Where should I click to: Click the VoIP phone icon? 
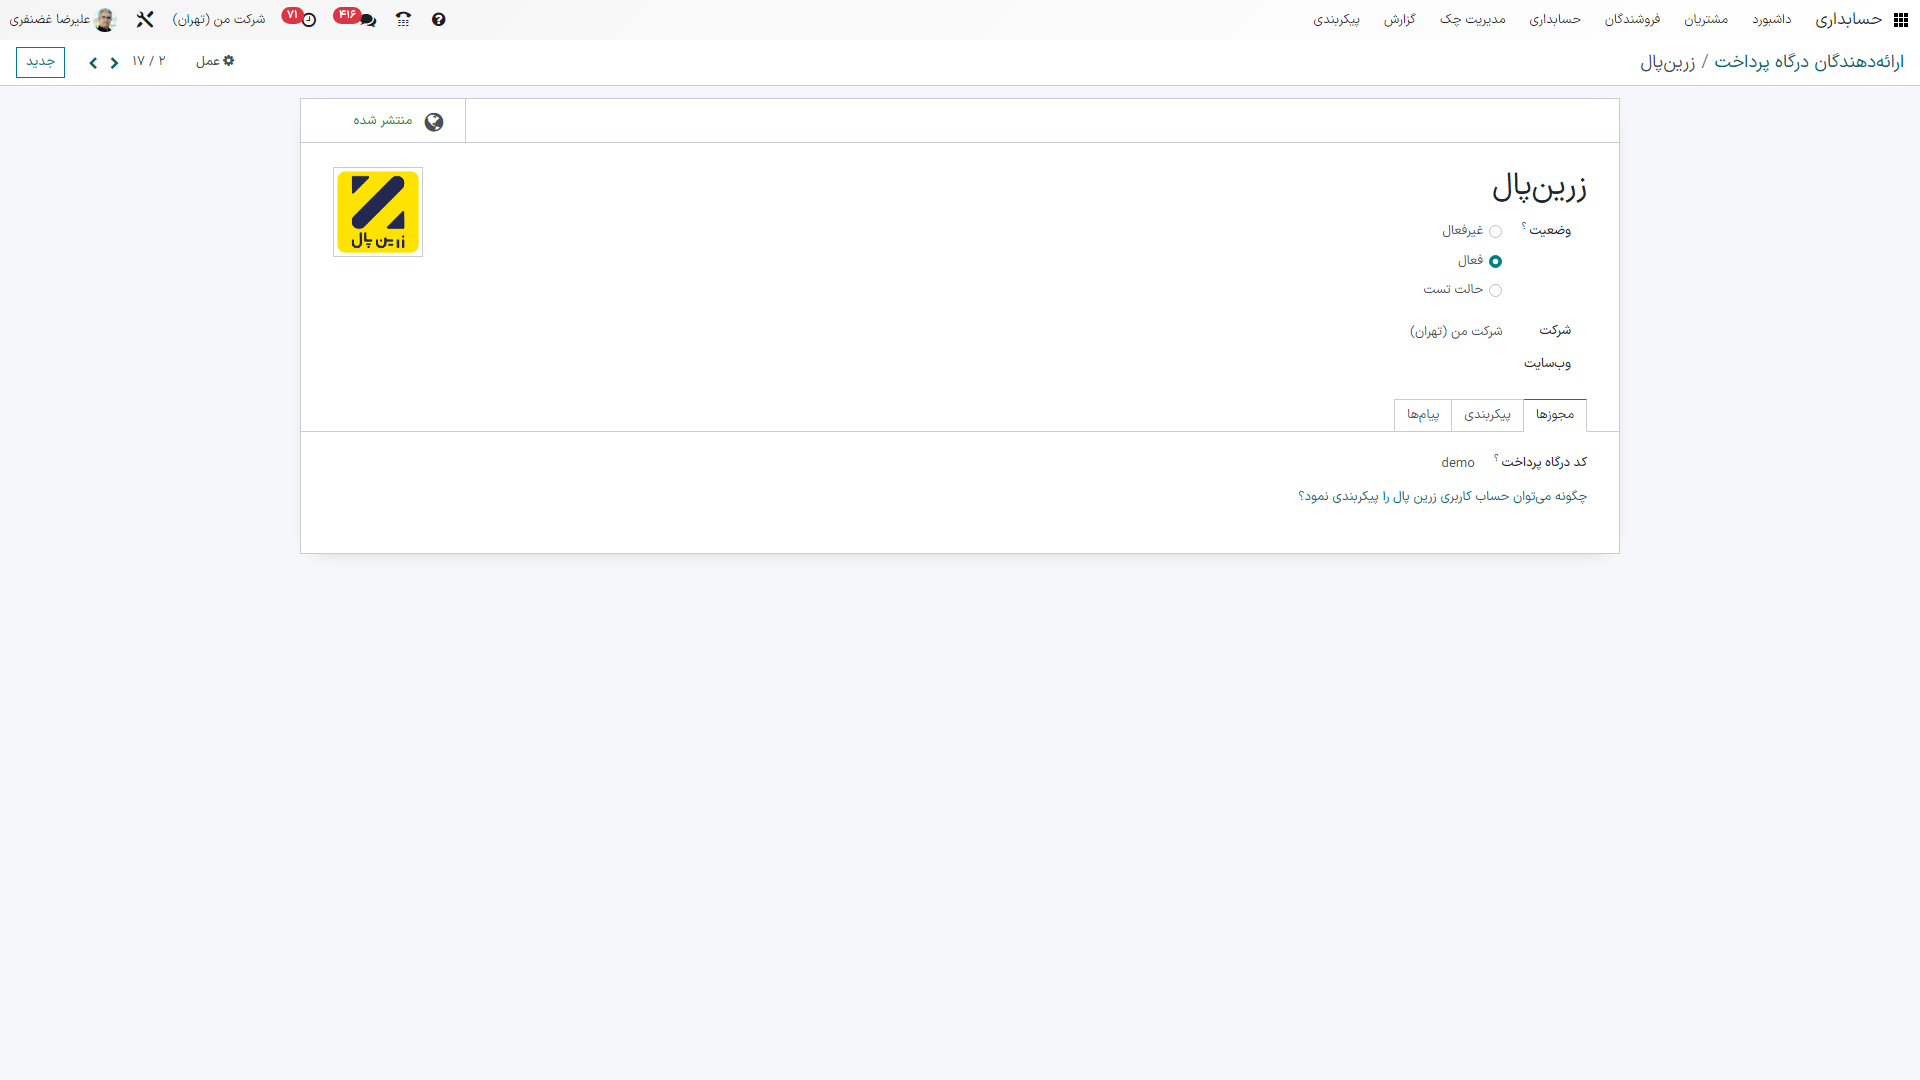(403, 20)
